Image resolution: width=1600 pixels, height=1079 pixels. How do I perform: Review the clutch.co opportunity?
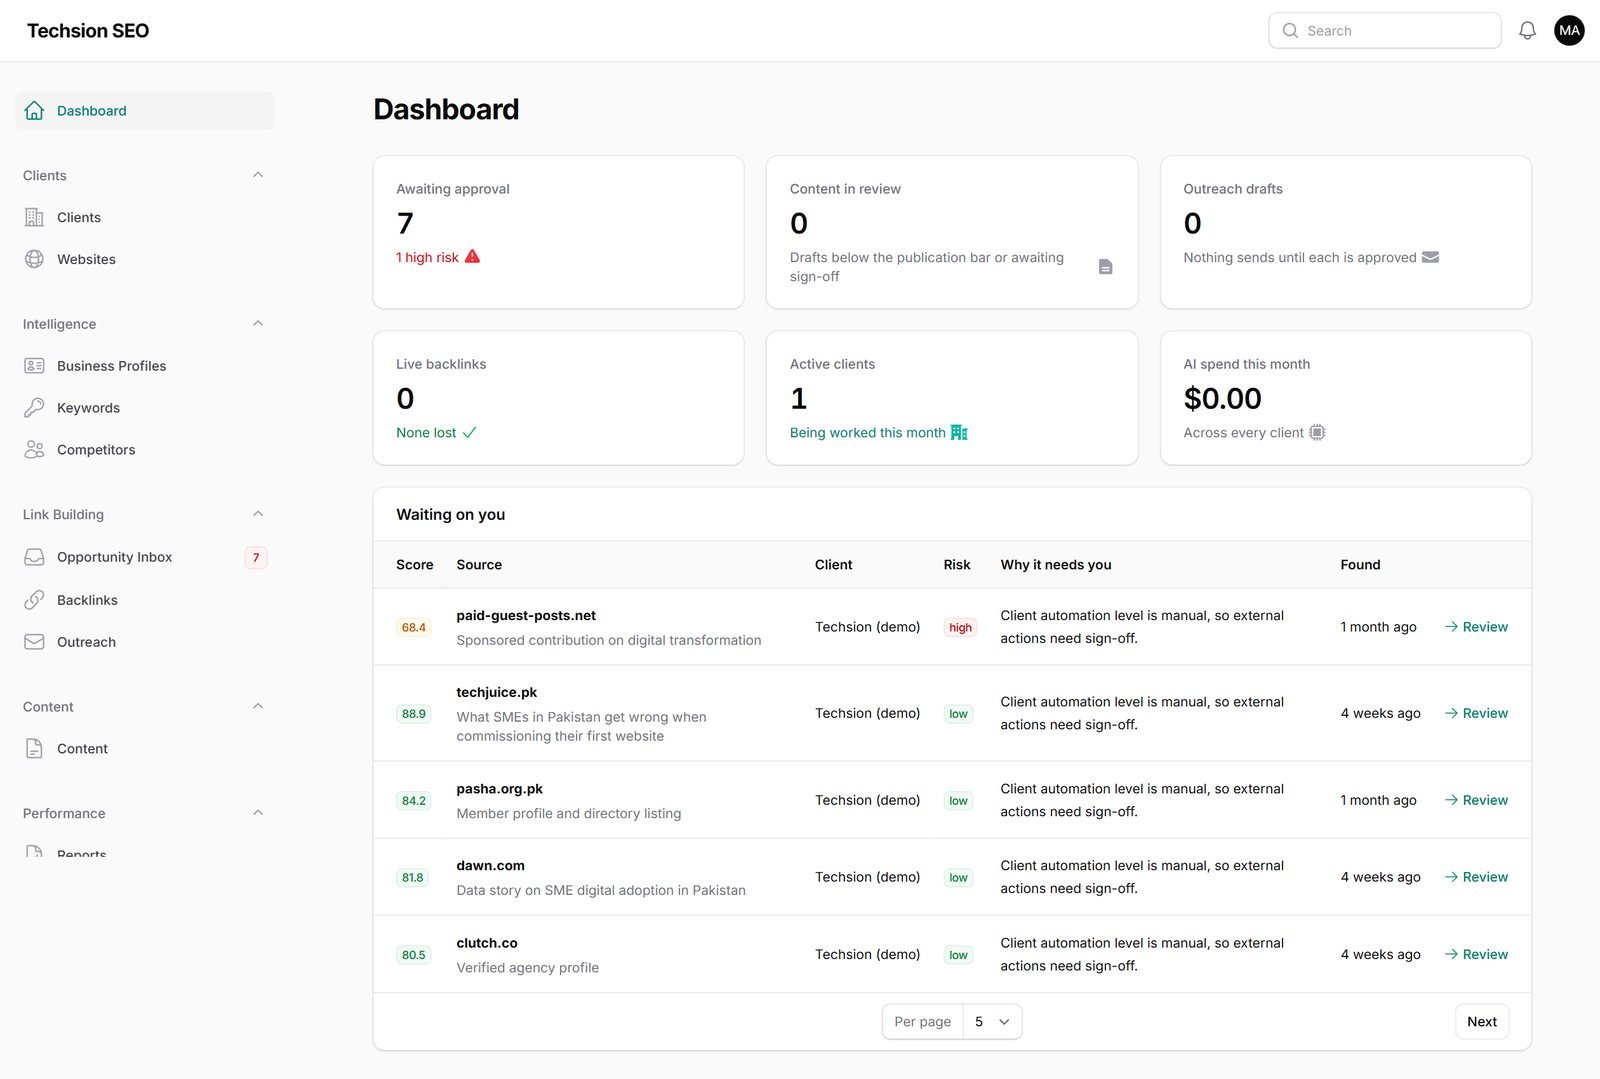(1476, 955)
